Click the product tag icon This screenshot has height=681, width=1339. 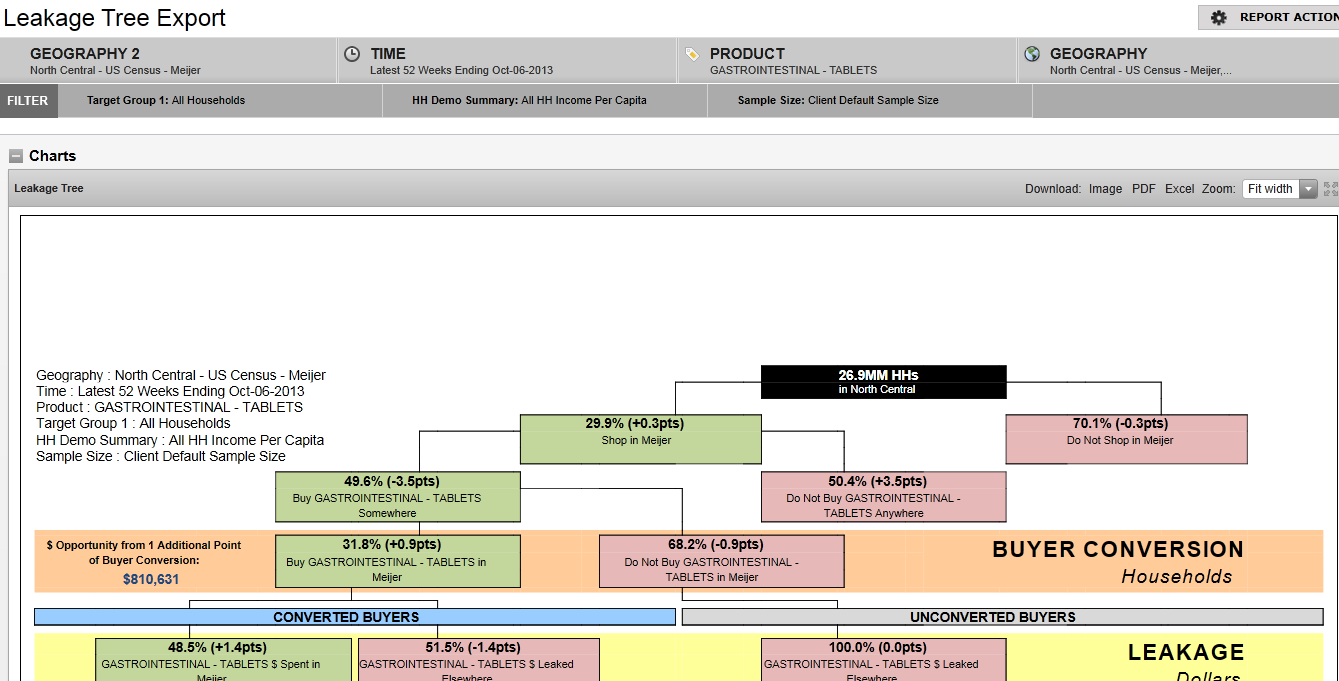coord(691,54)
